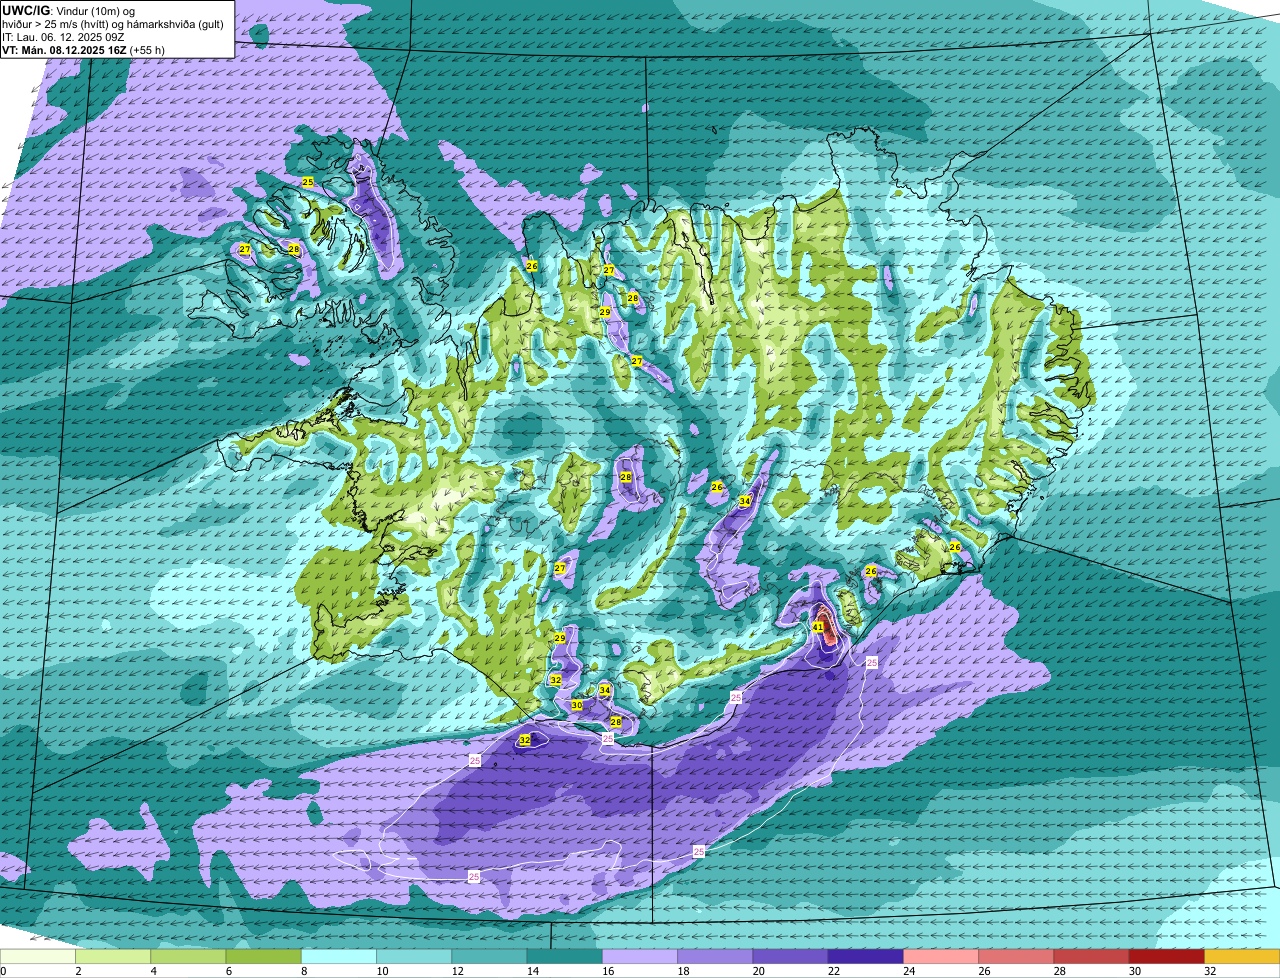Screen dimensions: 1280x978
Task: Pick the 28–30 m/s red legend swatch
Action: click(1091, 957)
